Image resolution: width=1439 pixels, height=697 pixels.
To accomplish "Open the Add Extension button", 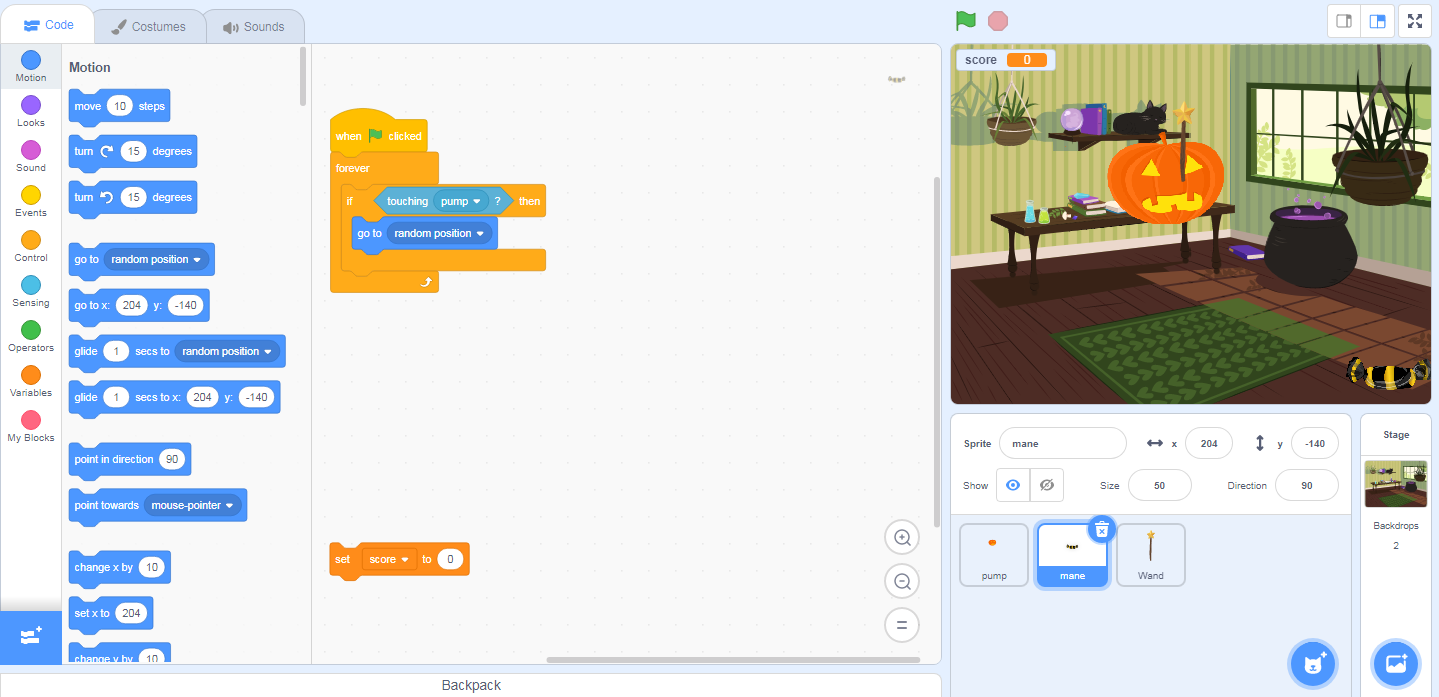I will pos(30,637).
